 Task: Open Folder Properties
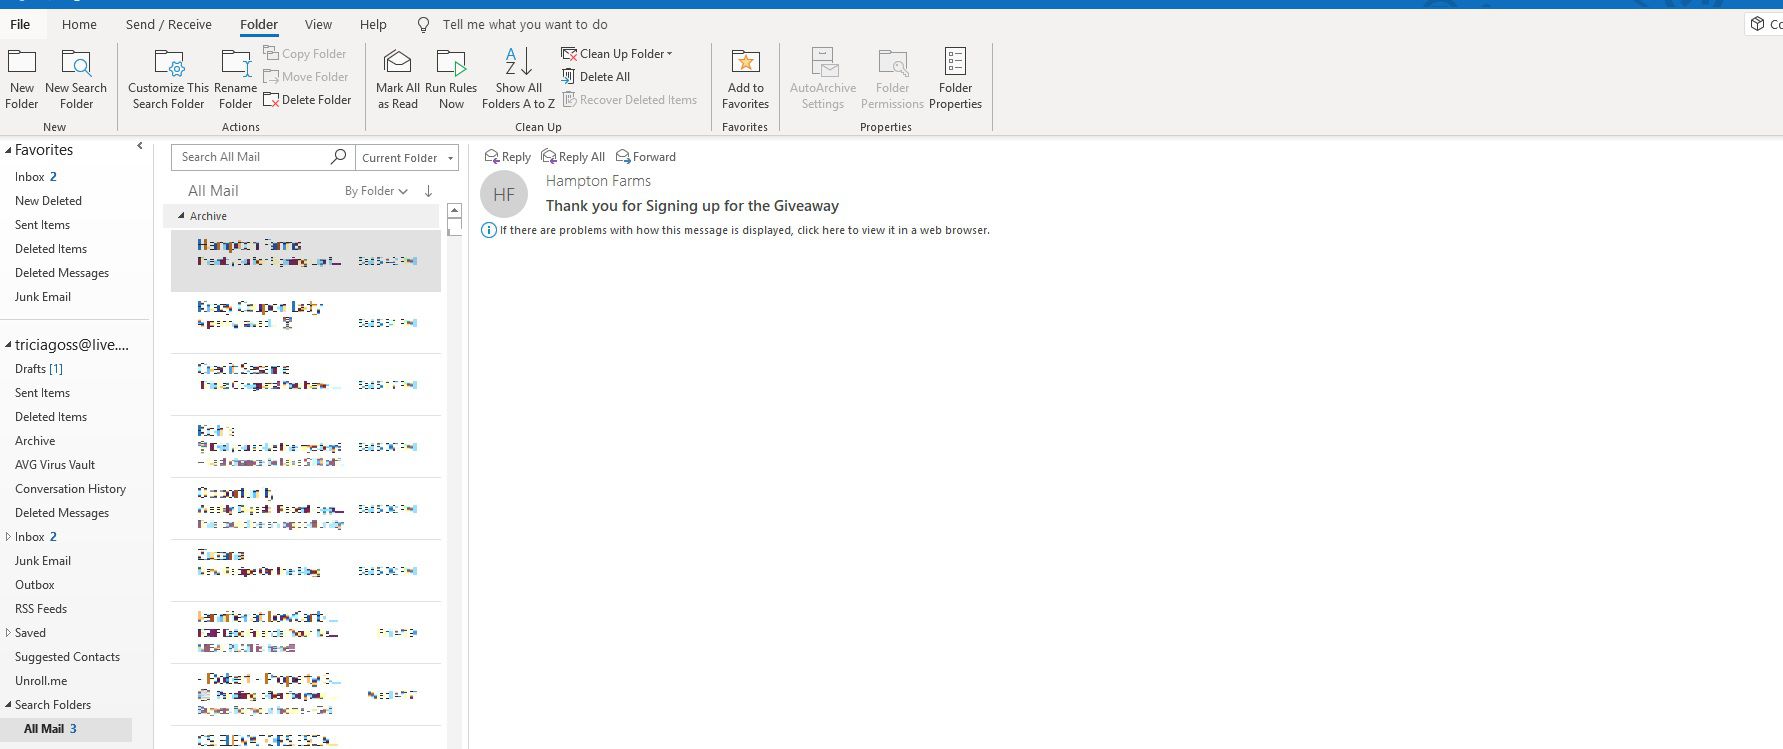point(955,79)
